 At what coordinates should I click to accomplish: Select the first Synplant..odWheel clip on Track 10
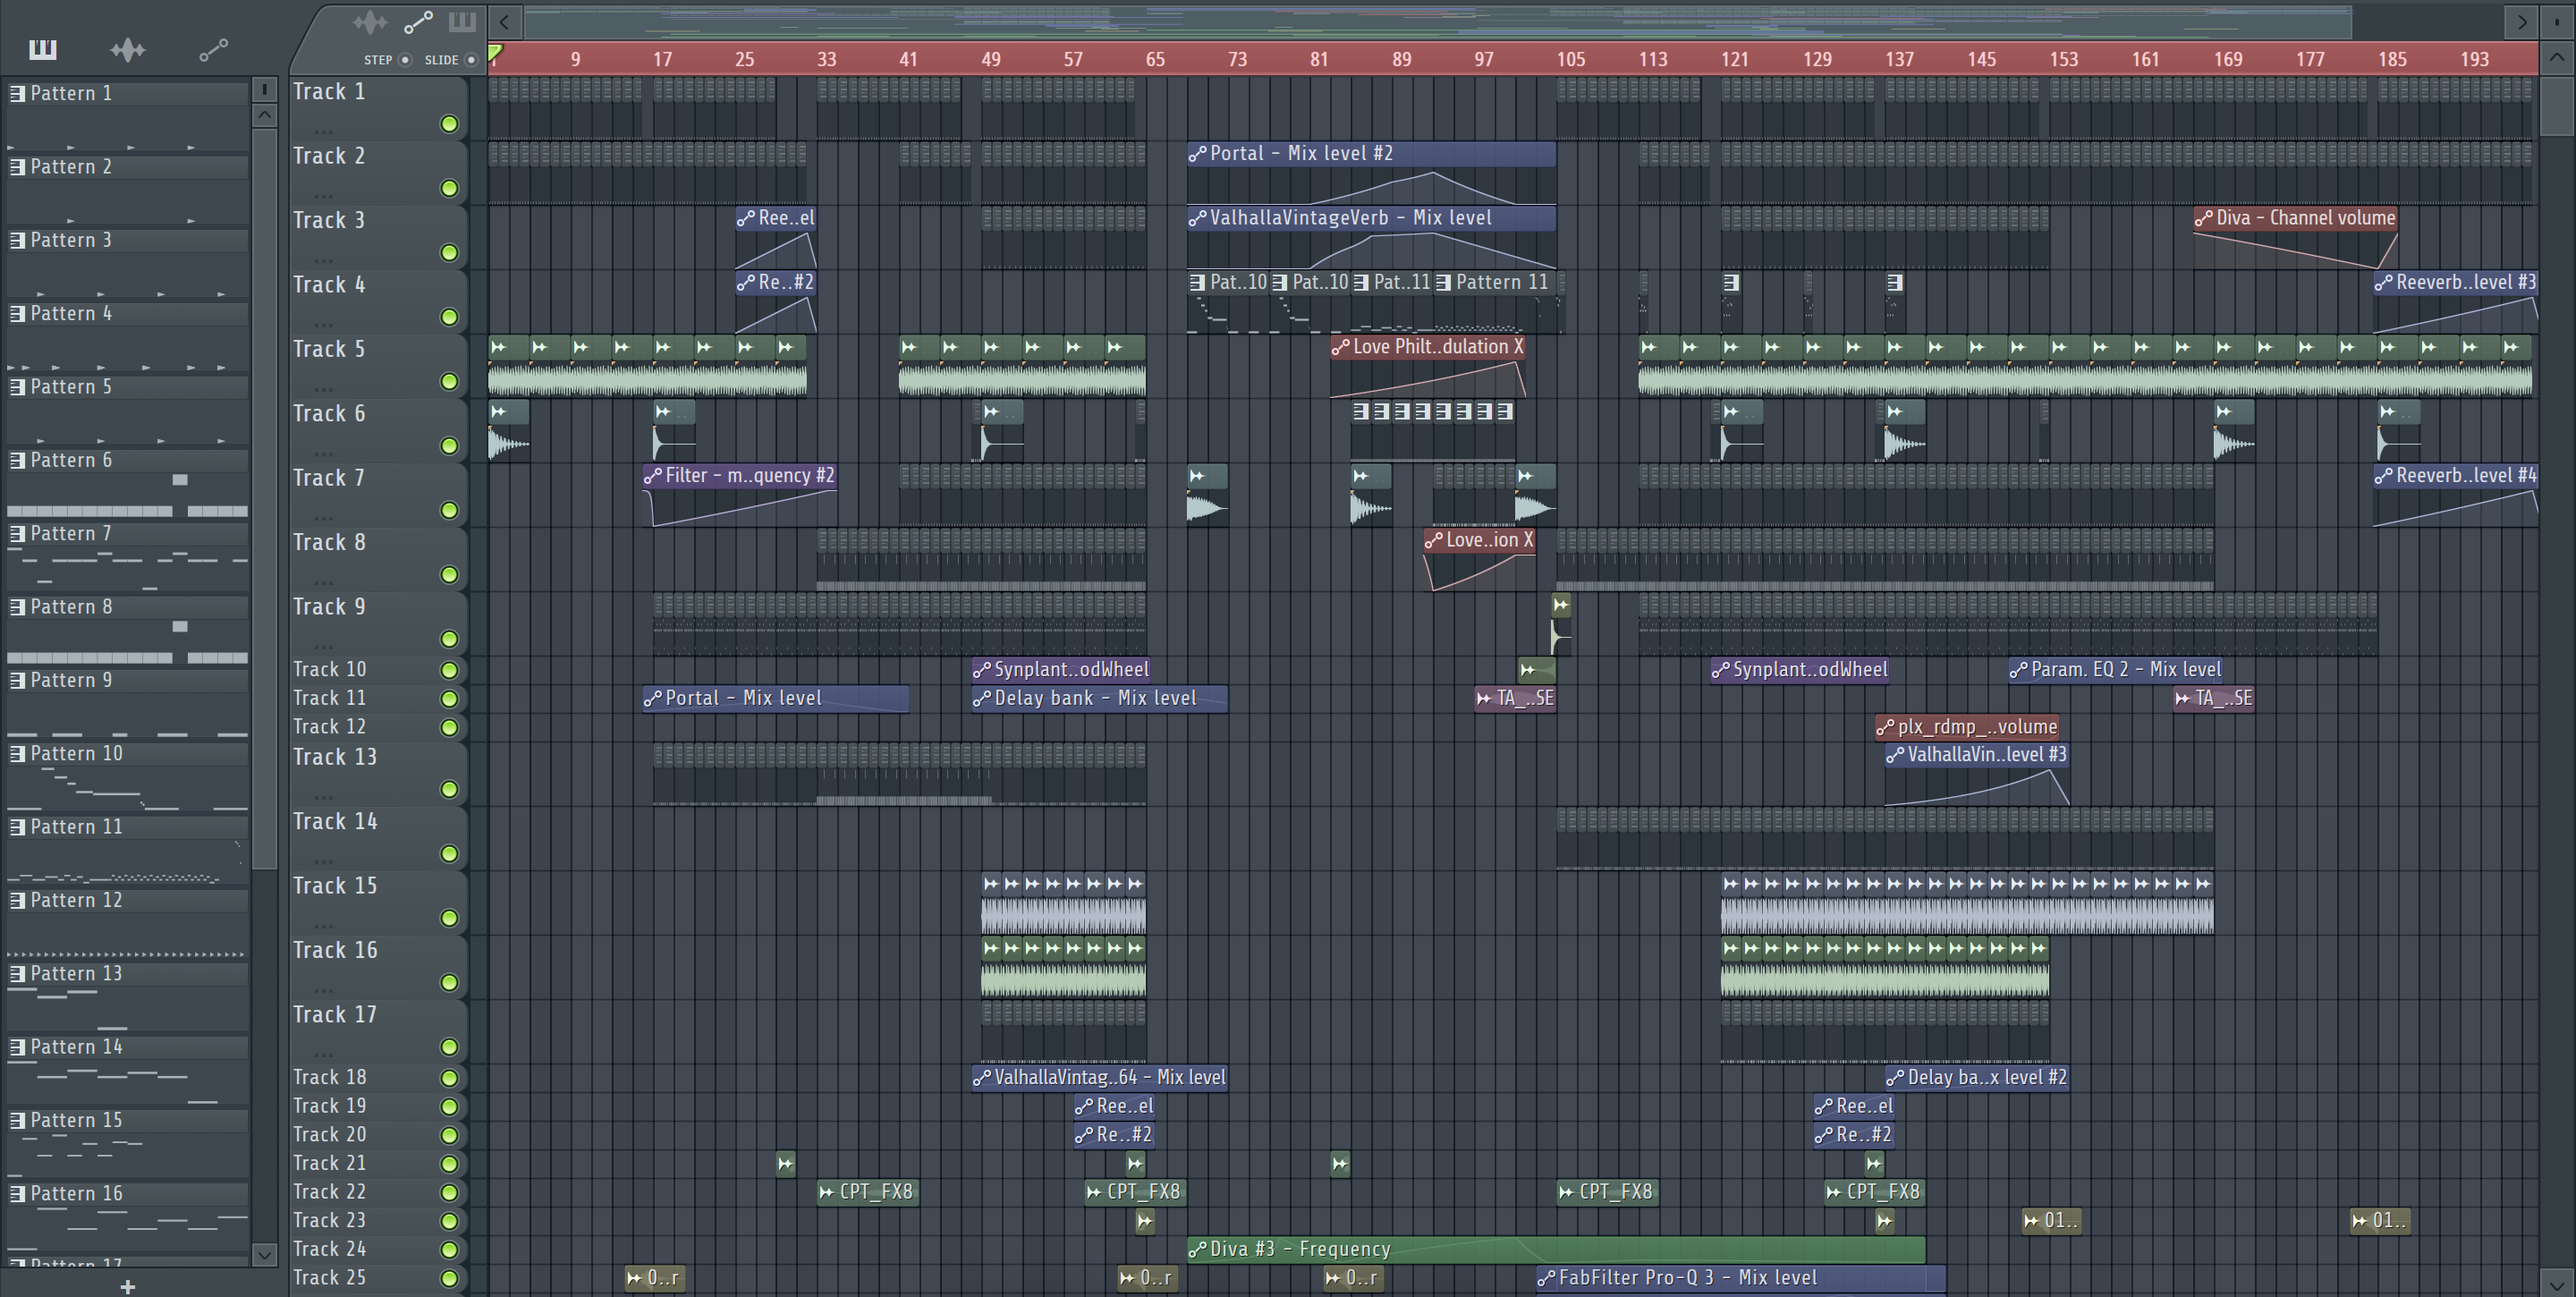coord(1061,670)
